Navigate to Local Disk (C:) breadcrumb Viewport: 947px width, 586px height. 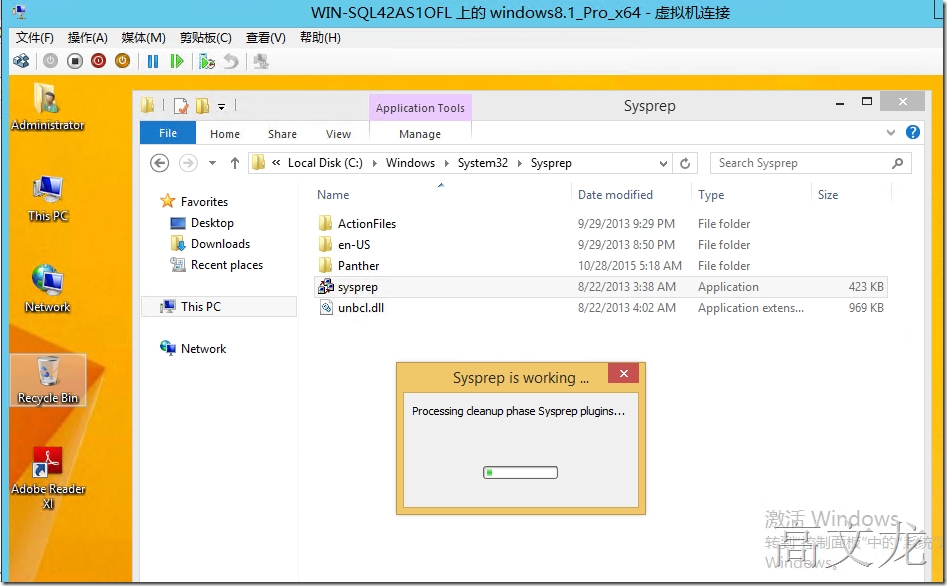325,163
